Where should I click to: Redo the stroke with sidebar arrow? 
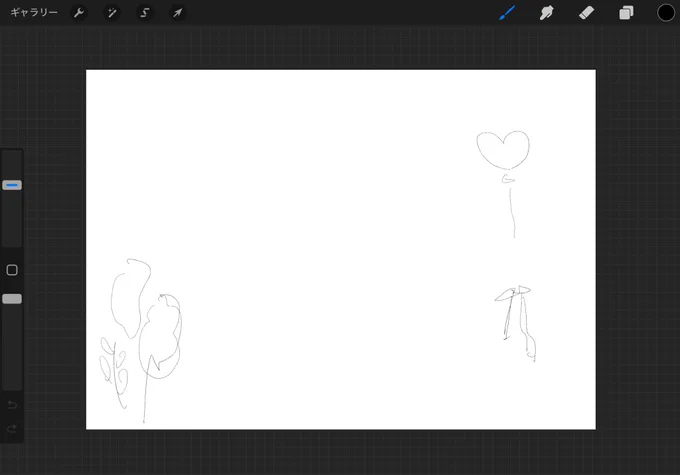pyautogui.click(x=12, y=429)
